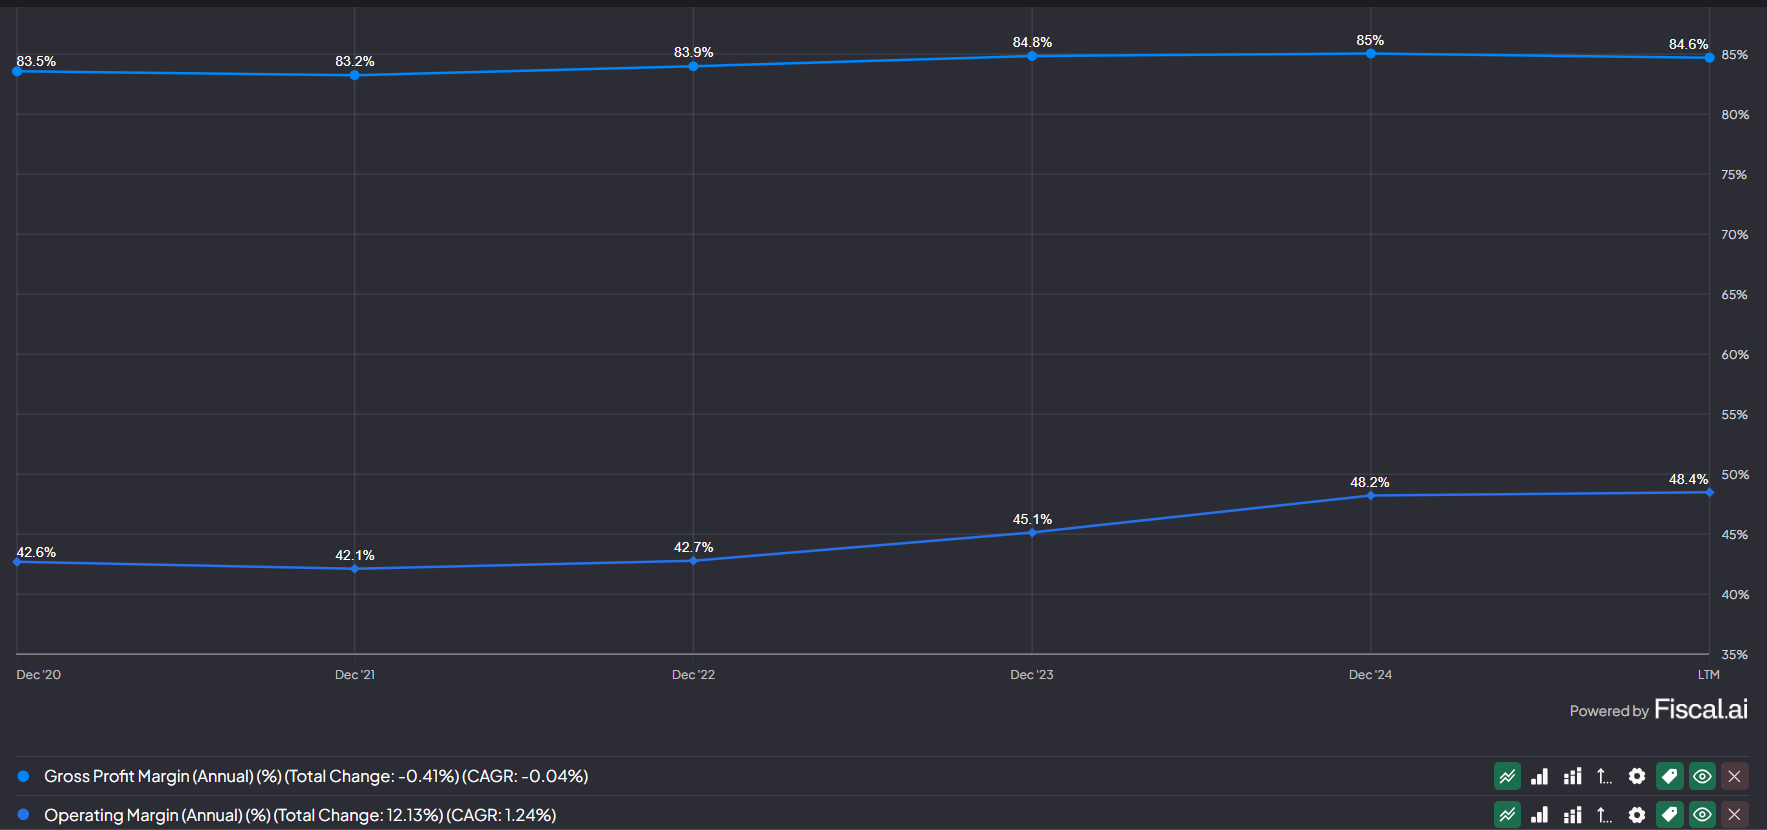The width and height of the screenshot is (1767, 830).
Task: Click the 85% gross margin point for Dec '24
Action: (x=1370, y=53)
